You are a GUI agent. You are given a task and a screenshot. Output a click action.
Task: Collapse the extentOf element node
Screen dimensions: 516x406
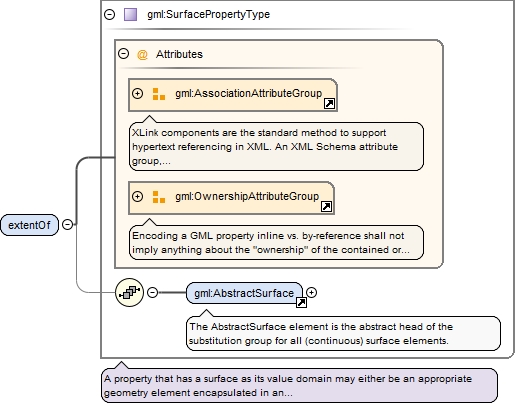coord(67,225)
